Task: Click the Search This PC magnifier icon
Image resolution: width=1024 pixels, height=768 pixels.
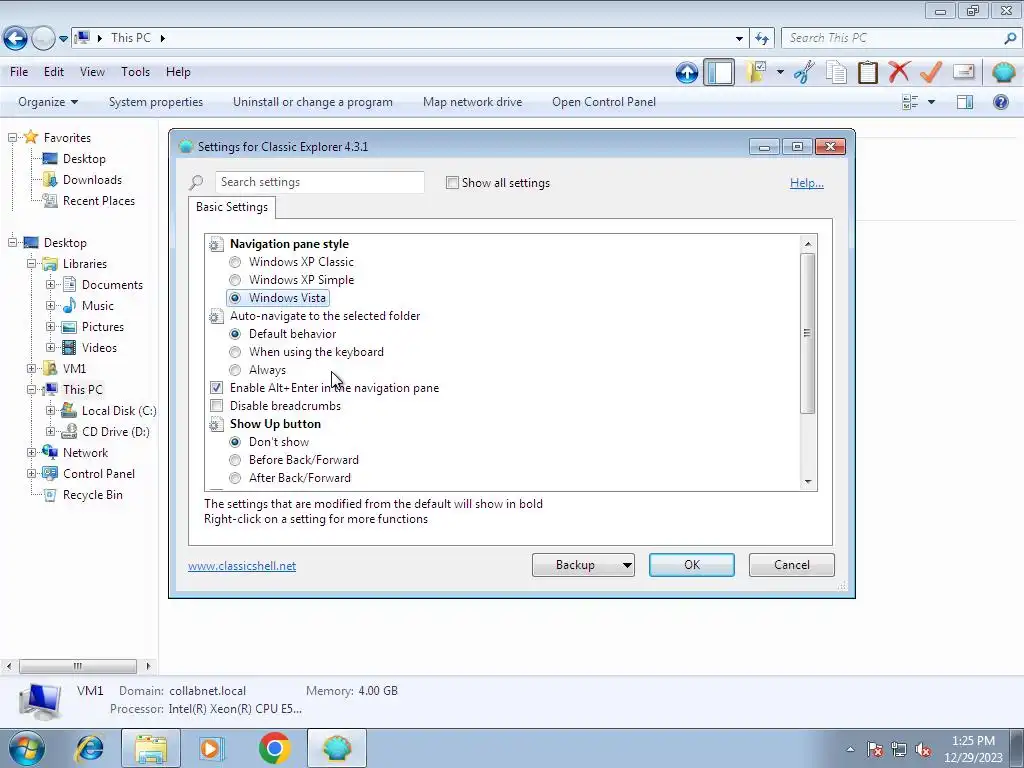Action: pyautogui.click(x=1010, y=39)
